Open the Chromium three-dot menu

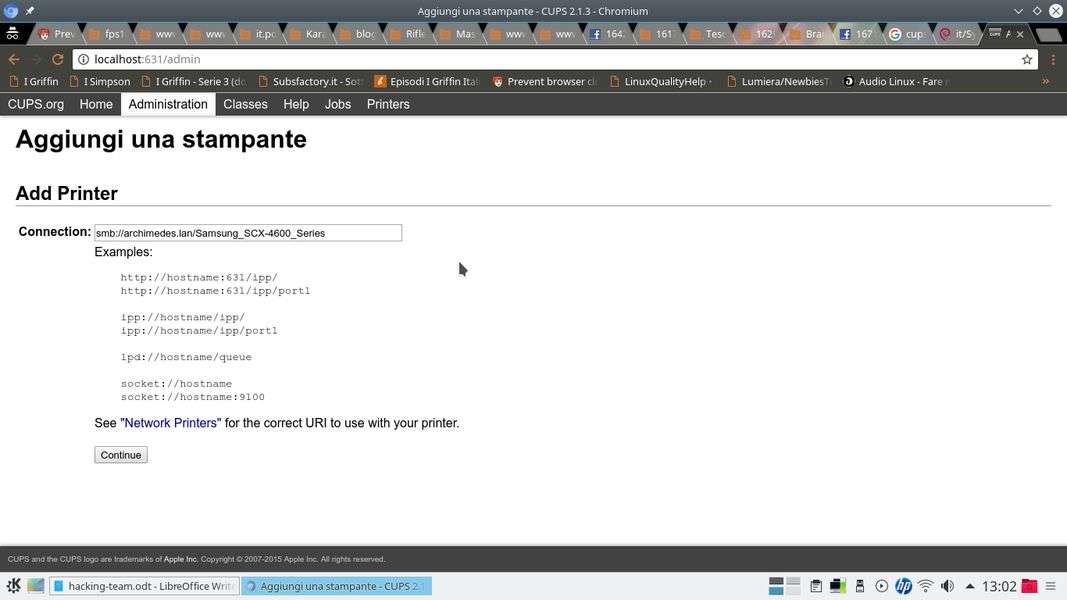[x=1052, y=59]
